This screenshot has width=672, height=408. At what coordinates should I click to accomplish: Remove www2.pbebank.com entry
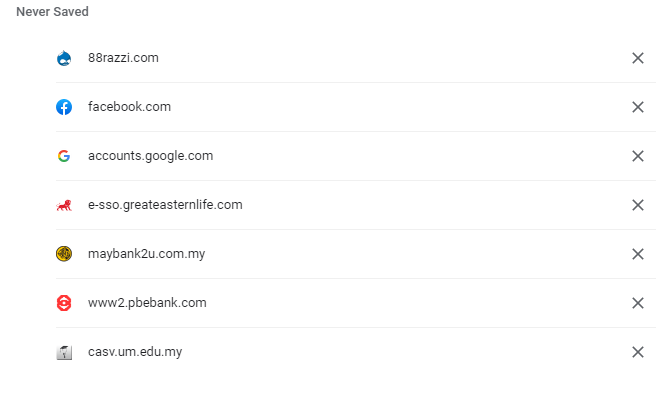[638, 303]
